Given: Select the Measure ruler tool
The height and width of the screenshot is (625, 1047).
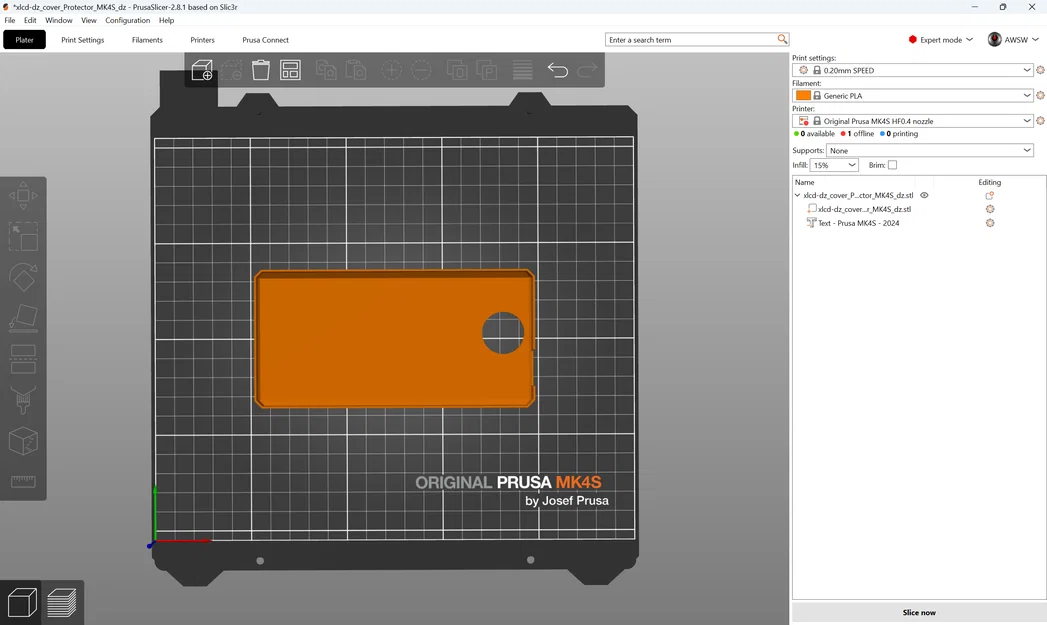Looking at the screenshot, I should tap(23, 481).
